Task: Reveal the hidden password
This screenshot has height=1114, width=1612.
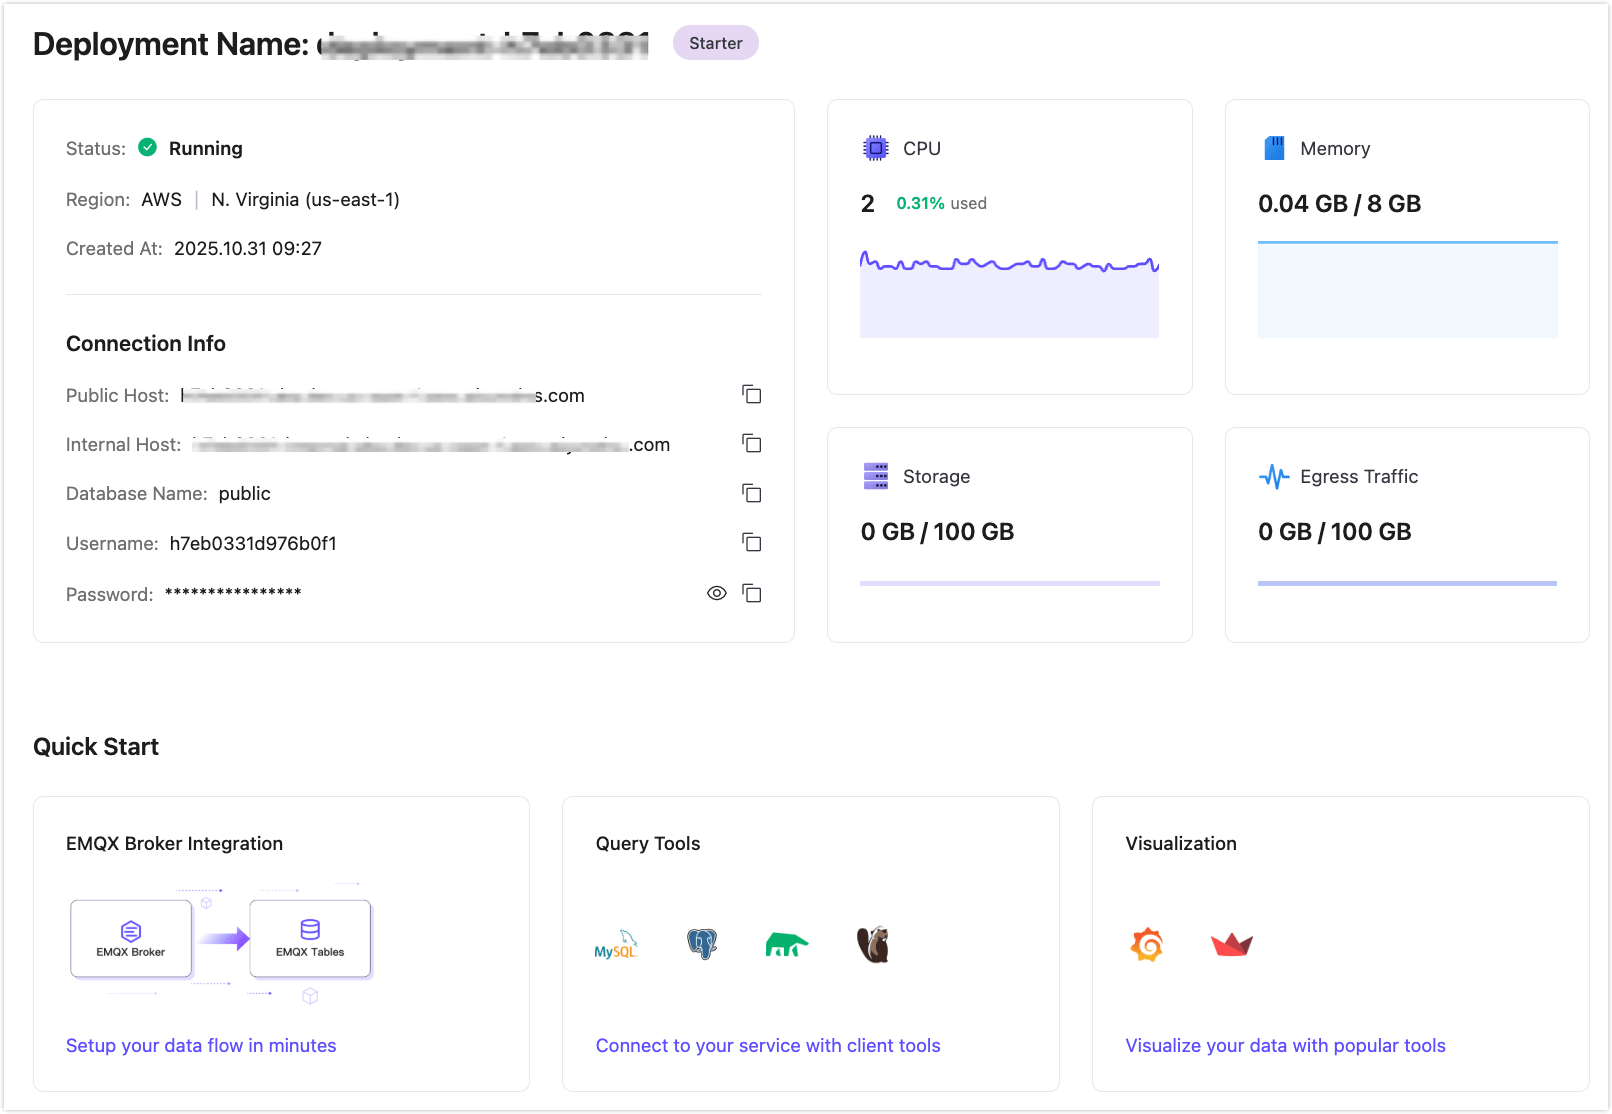Action: coord(716,592)
